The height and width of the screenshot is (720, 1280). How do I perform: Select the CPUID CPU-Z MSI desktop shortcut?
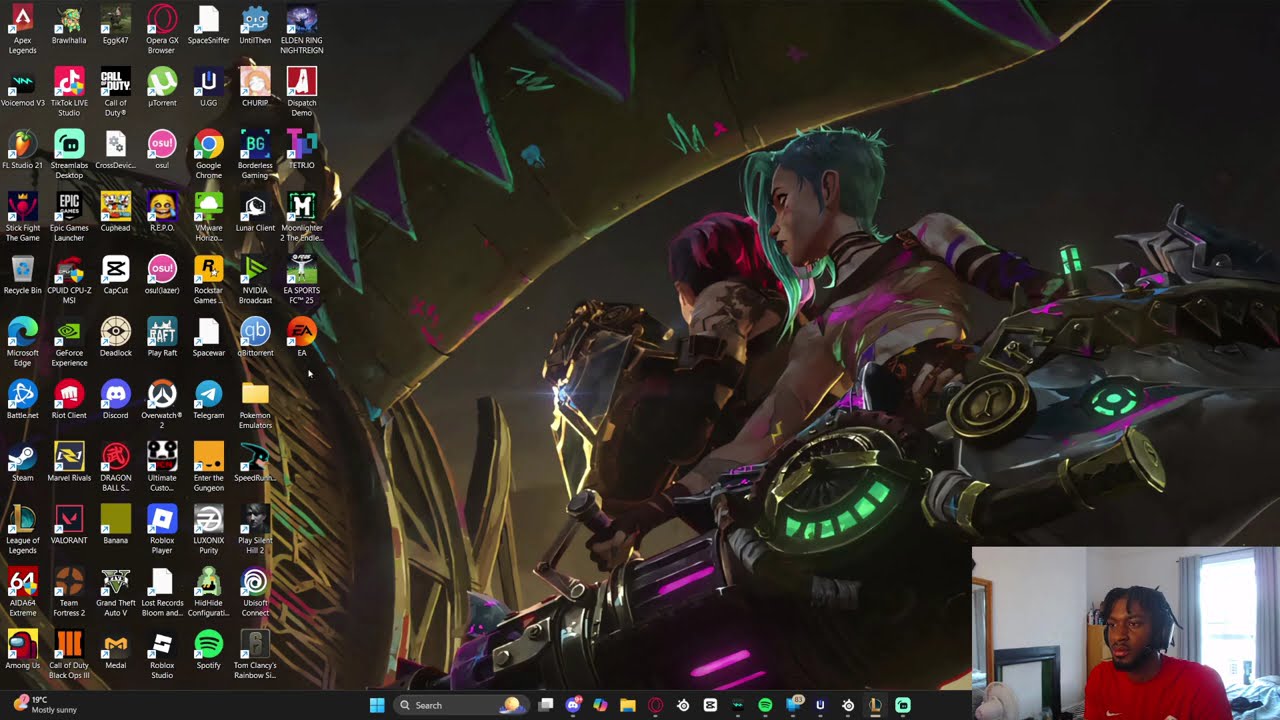[x=69, y=279]
